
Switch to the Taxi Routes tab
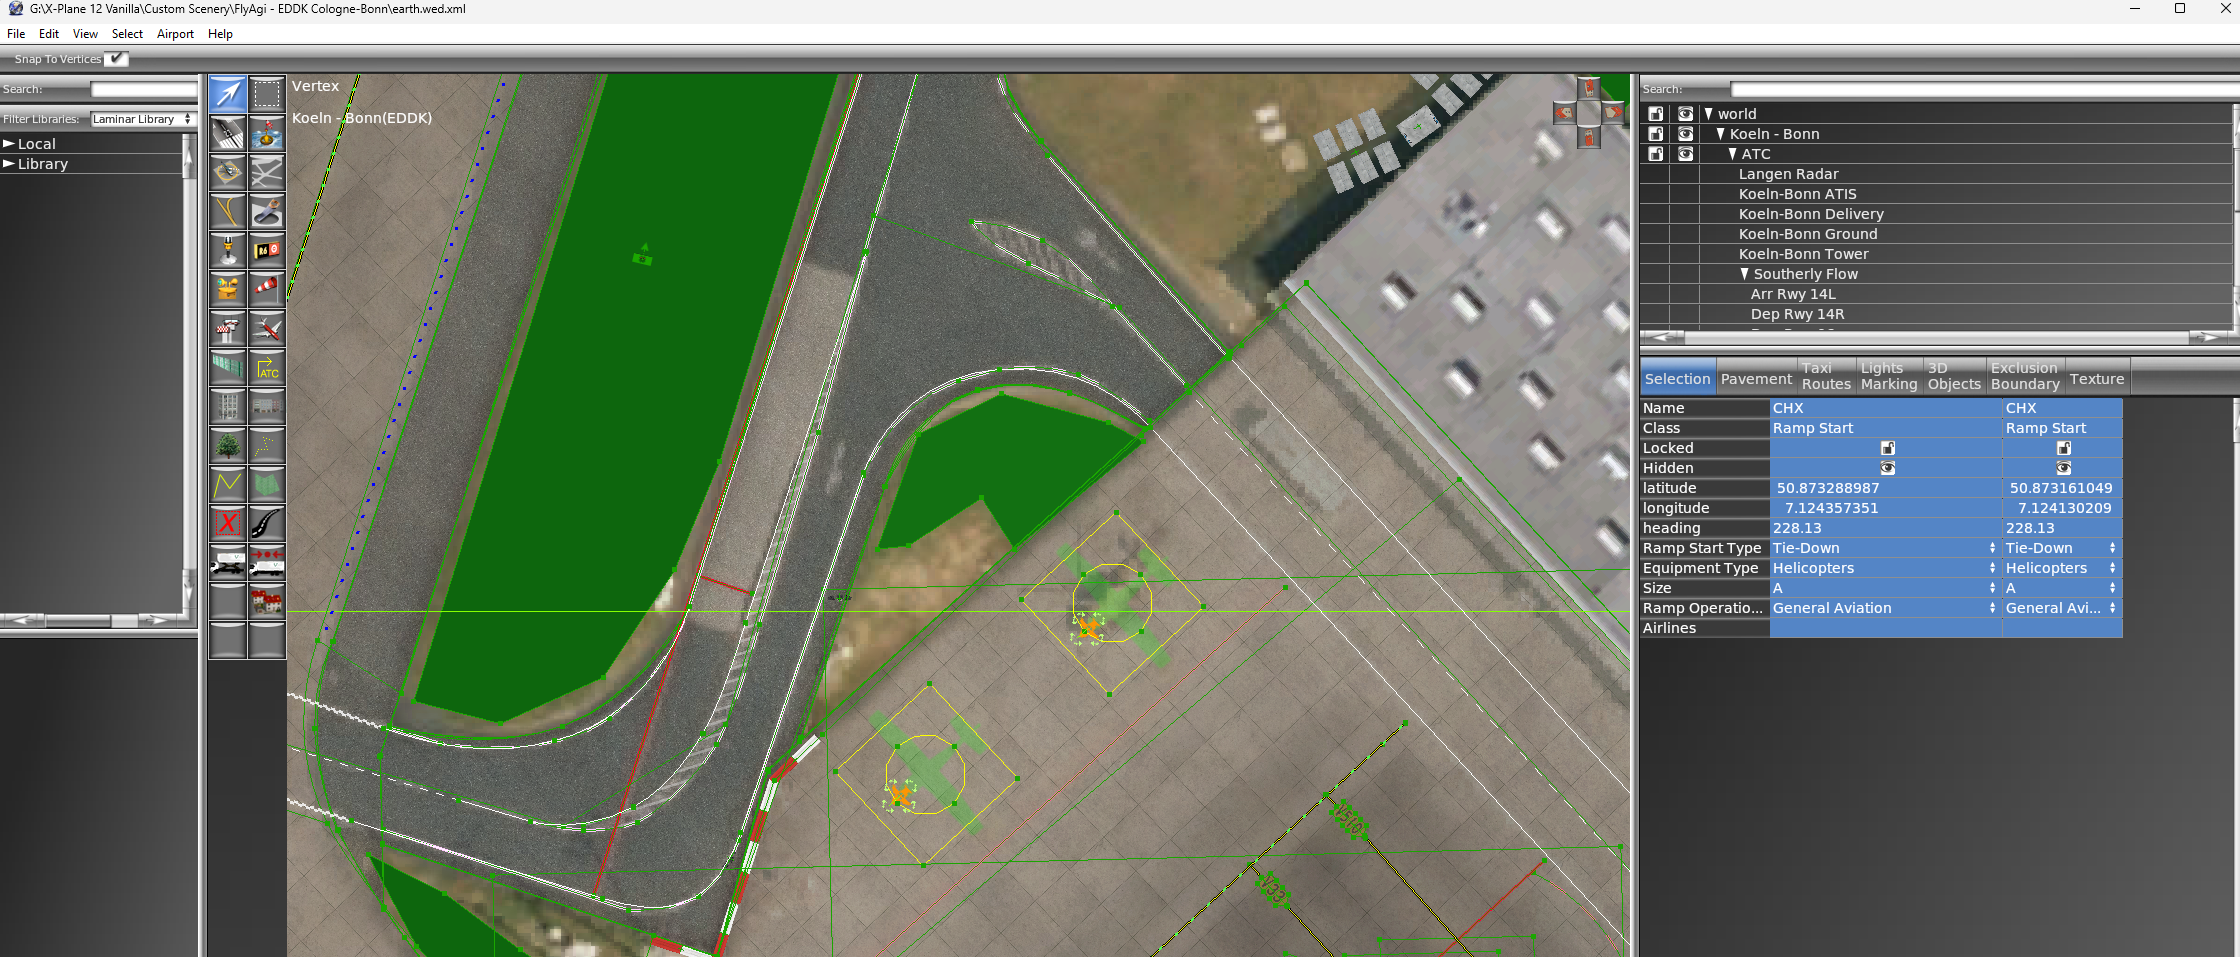pyautogui.click(x=1826, y=376)
